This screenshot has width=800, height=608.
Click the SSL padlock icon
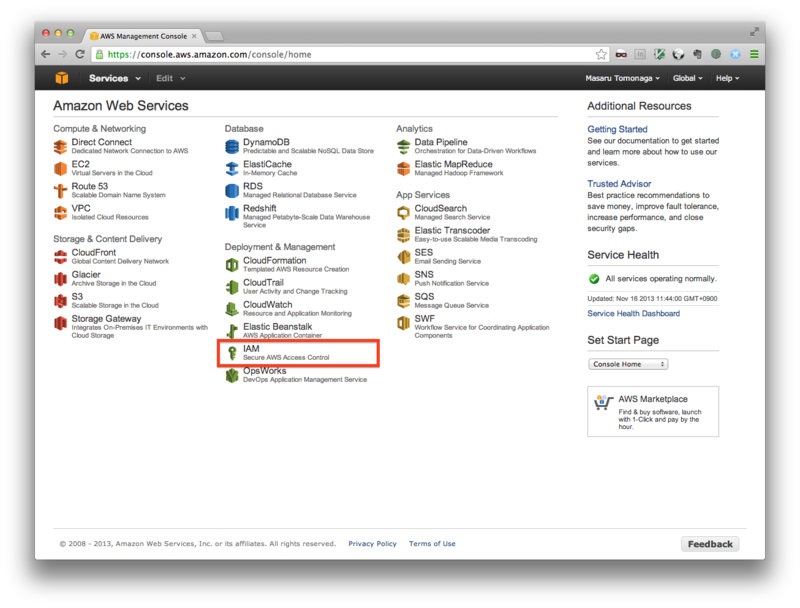click(99, 54)
